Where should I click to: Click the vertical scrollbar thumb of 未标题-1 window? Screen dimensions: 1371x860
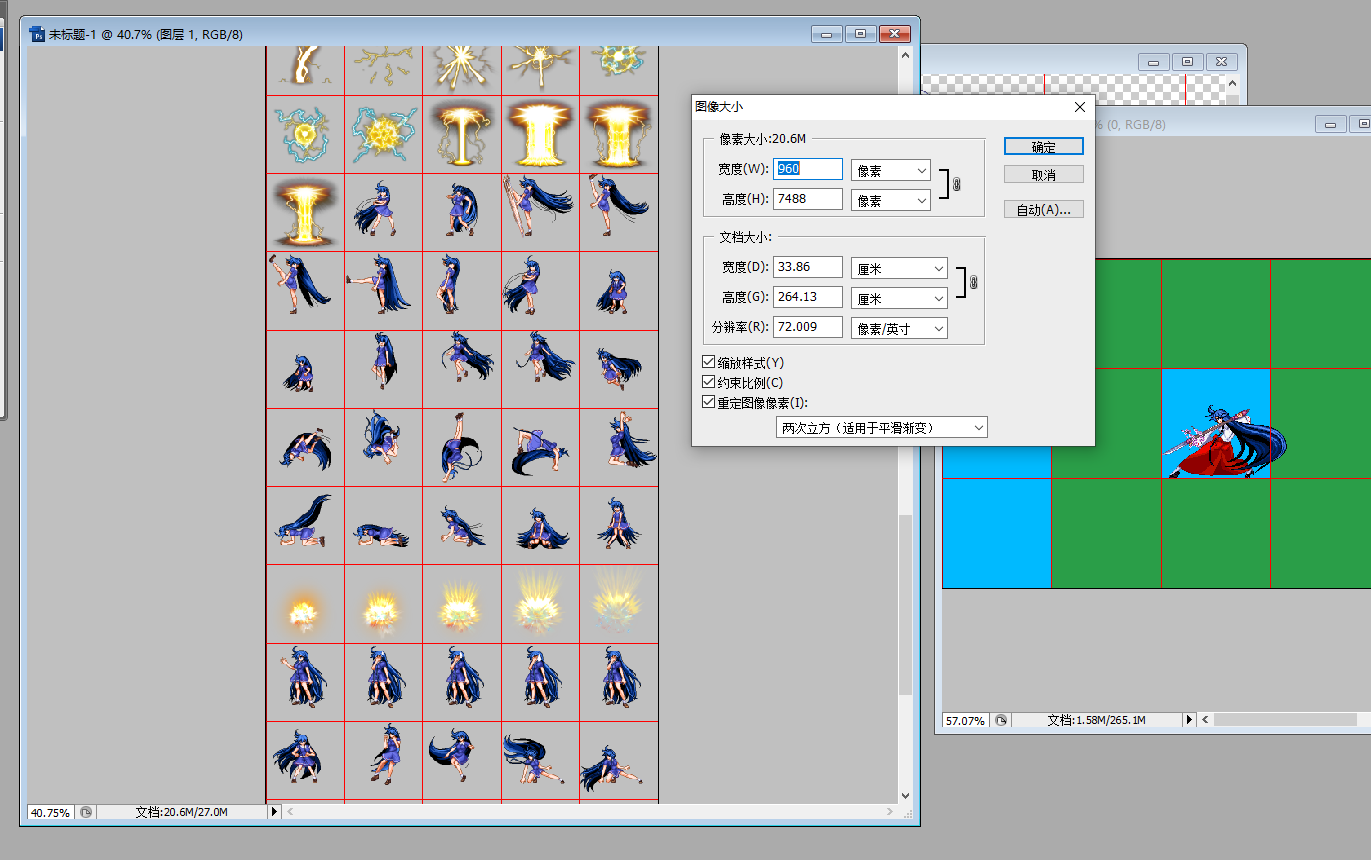(906, 605)
